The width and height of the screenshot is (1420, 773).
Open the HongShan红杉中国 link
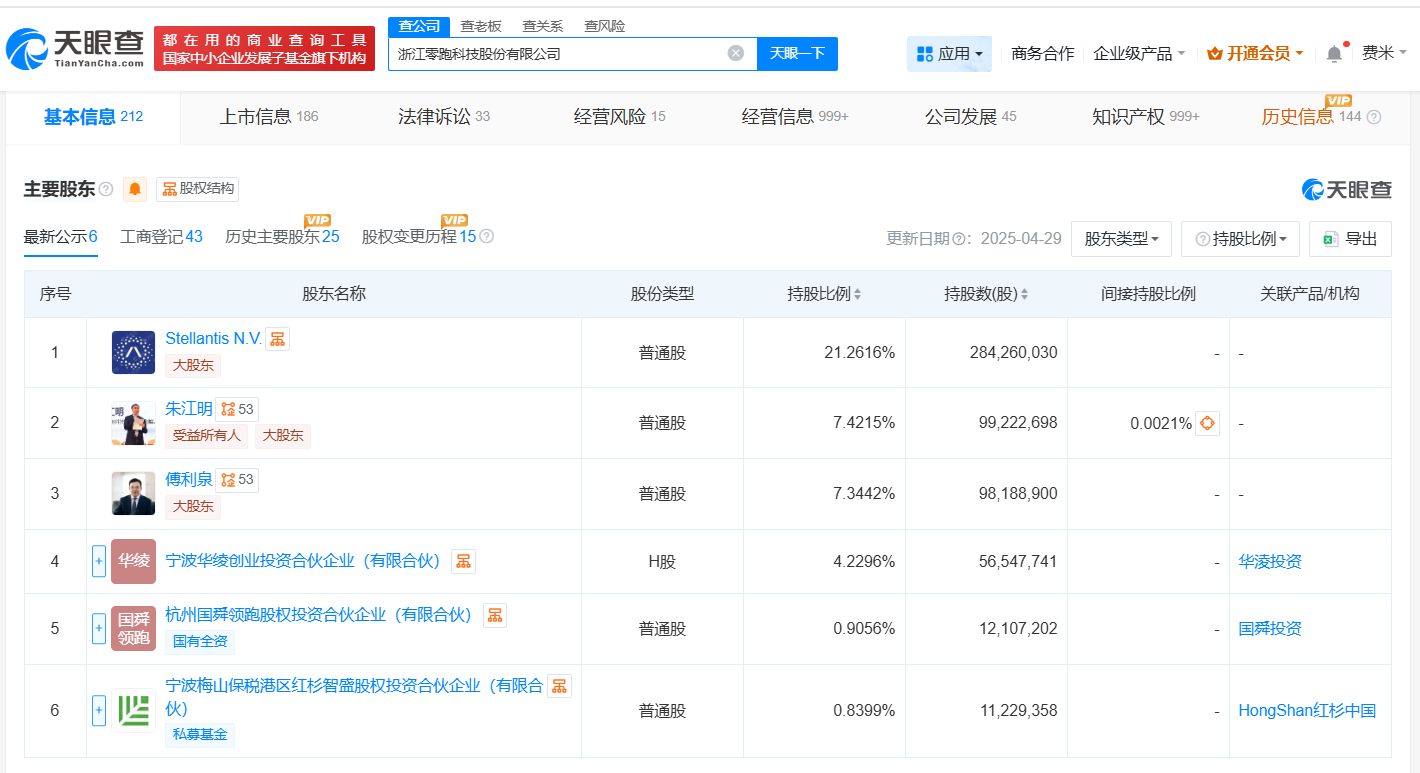[1307, 711]
